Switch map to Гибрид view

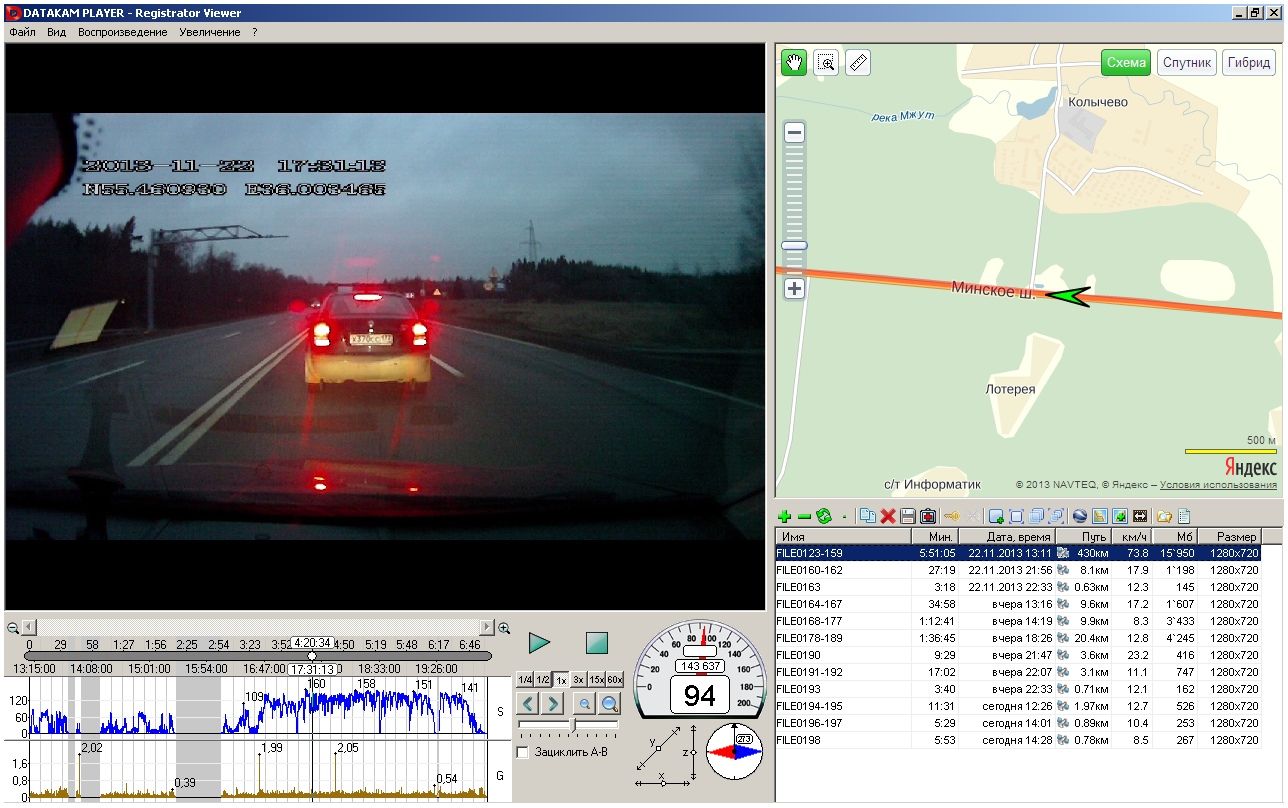1248,63
